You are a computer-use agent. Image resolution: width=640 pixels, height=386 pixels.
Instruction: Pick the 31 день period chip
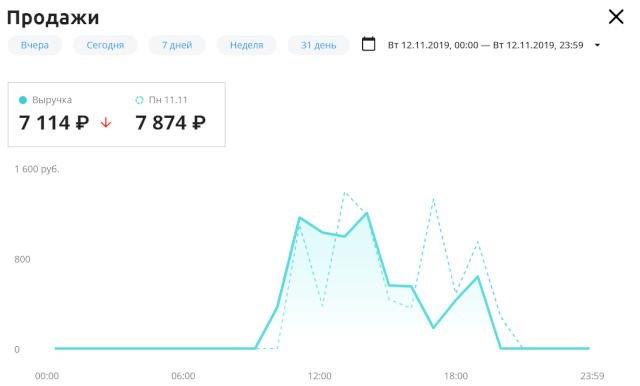pyautogui.click(x=319, y=45)
